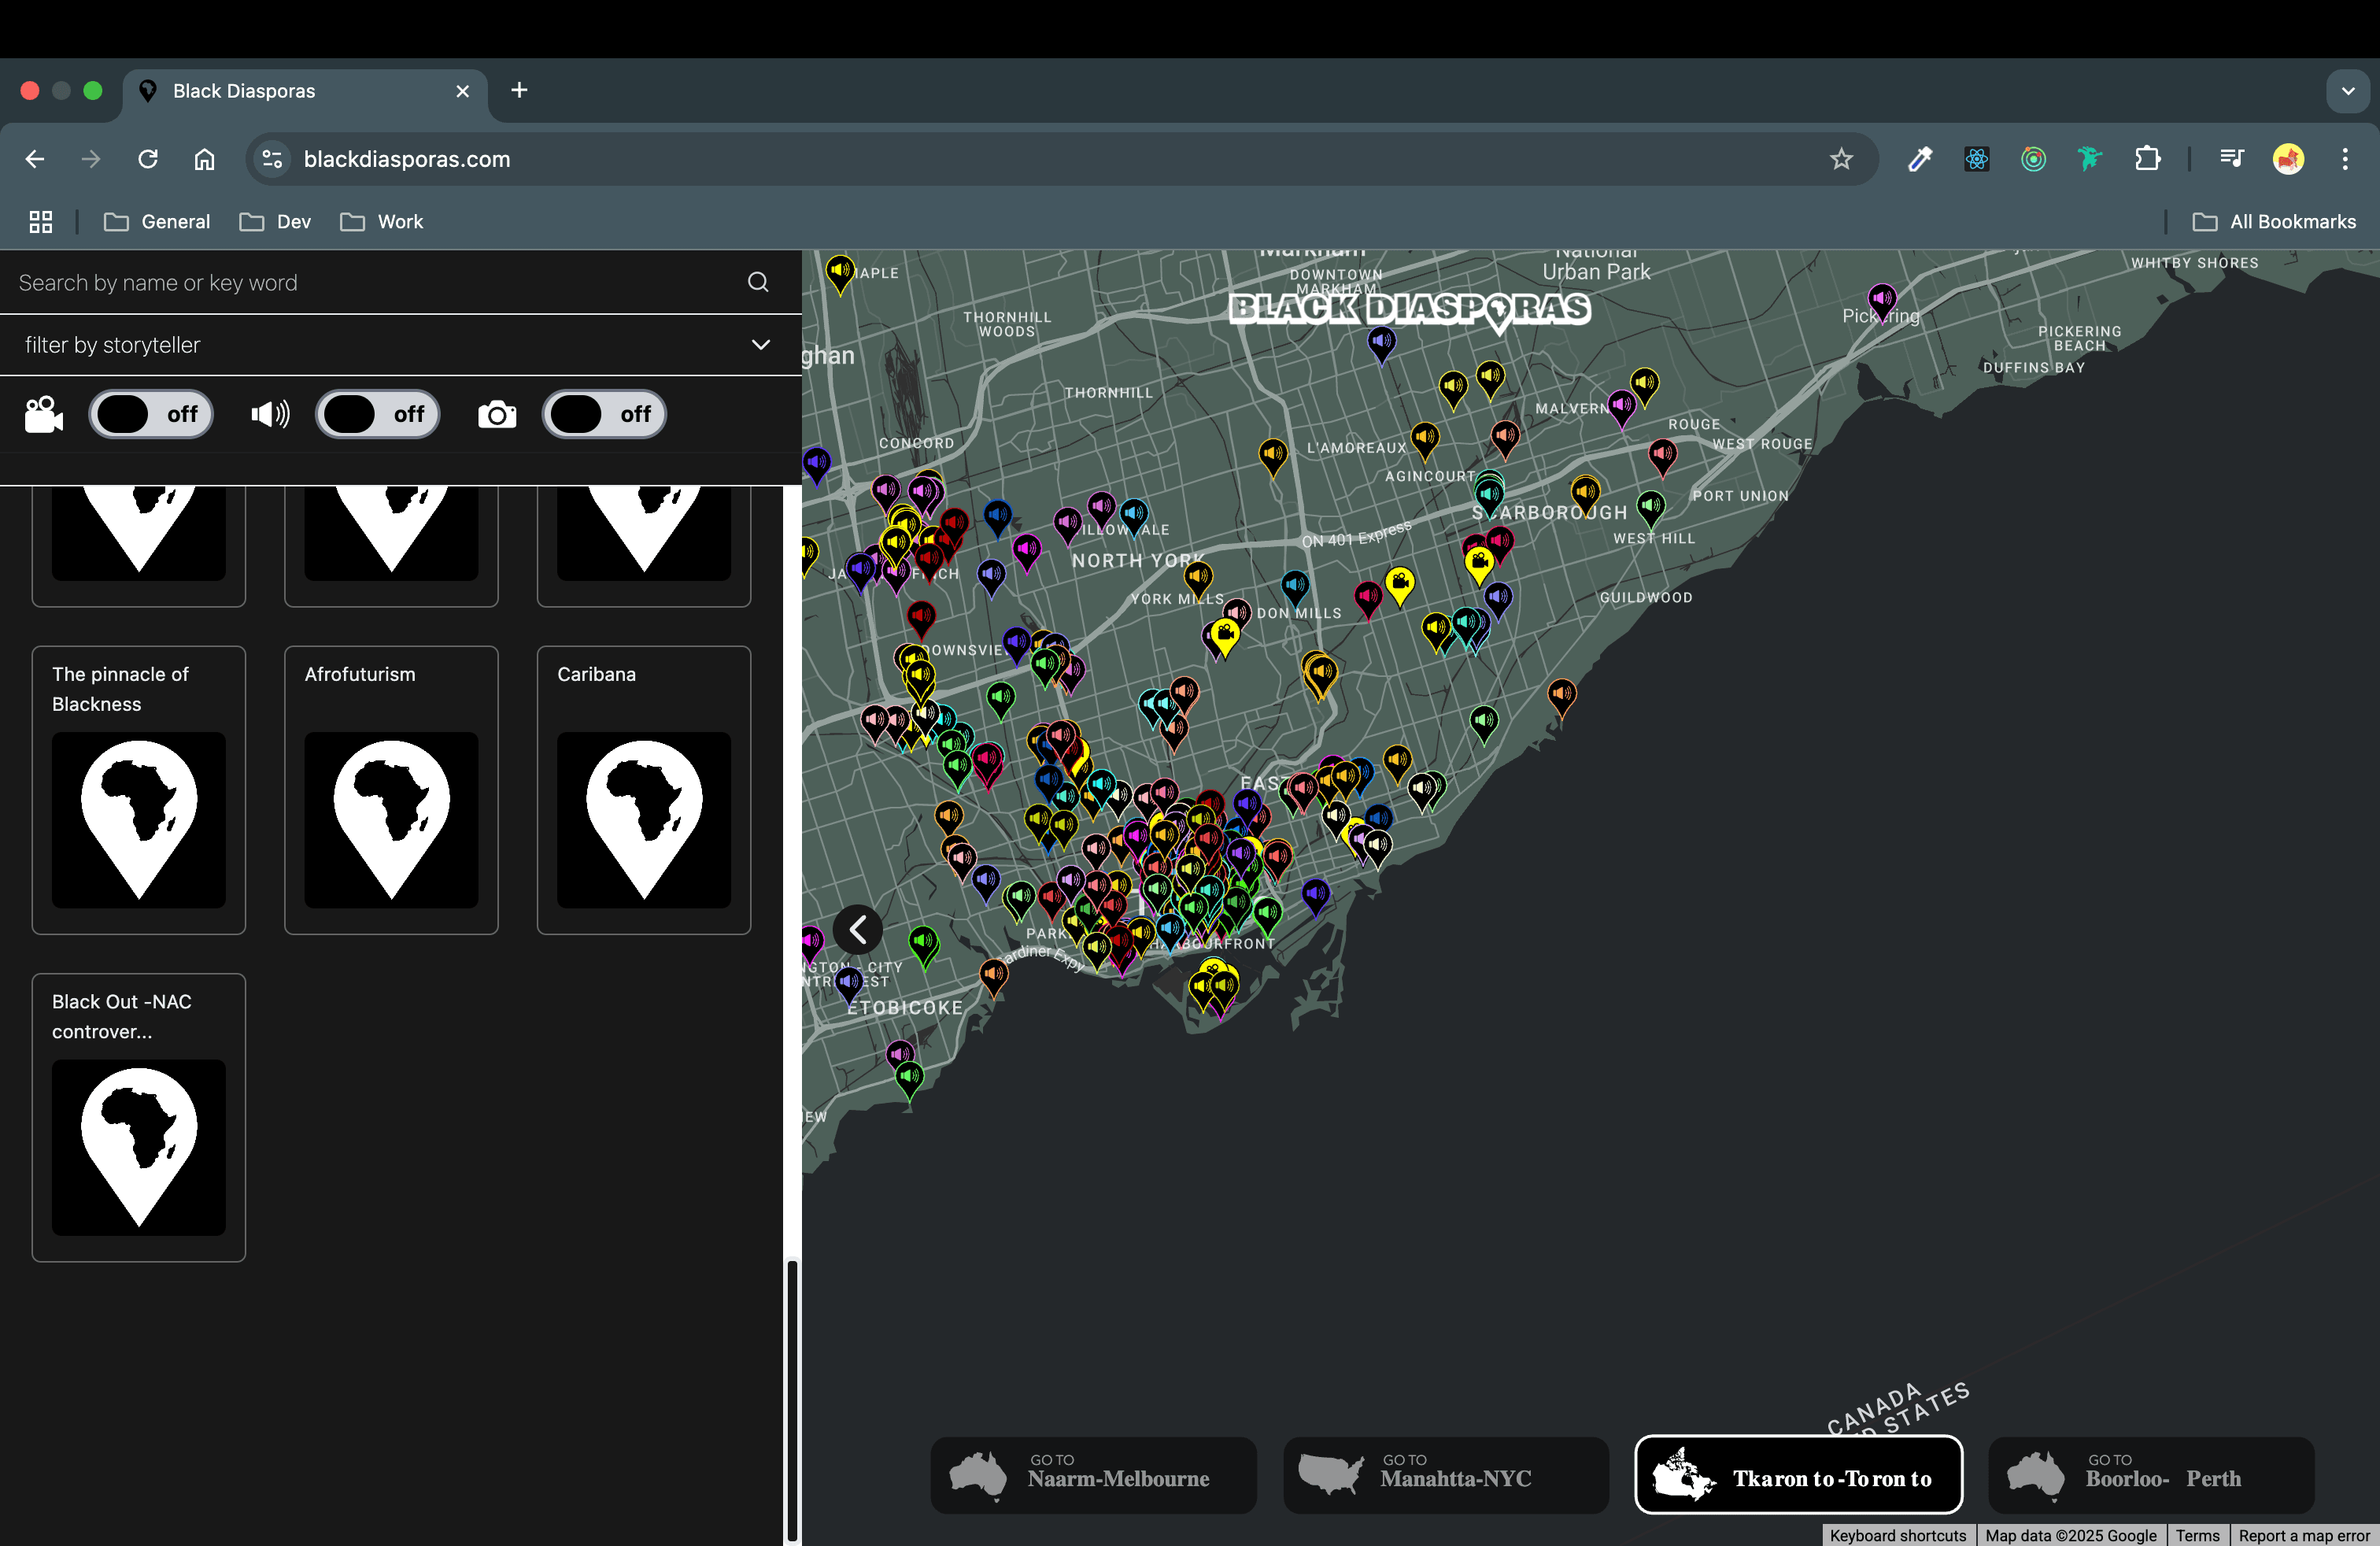
Task: Open the Afrofuturism story card
Action: click(391, 790)
